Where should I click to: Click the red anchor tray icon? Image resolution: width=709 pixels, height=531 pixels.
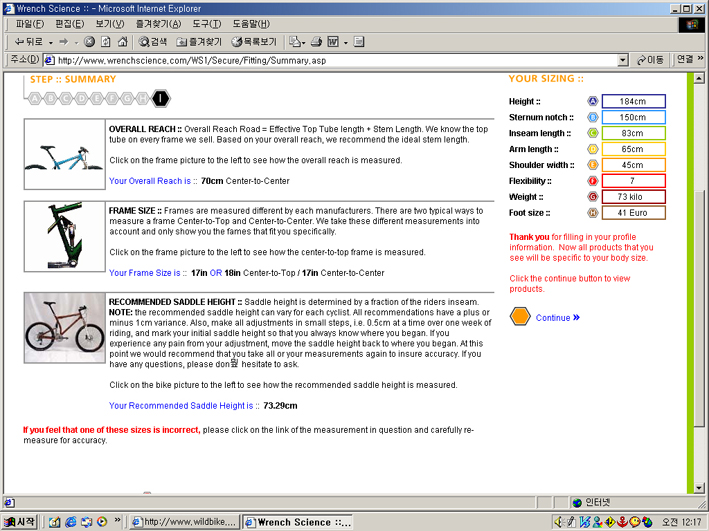pyautogui.click(x=622, y=522)
